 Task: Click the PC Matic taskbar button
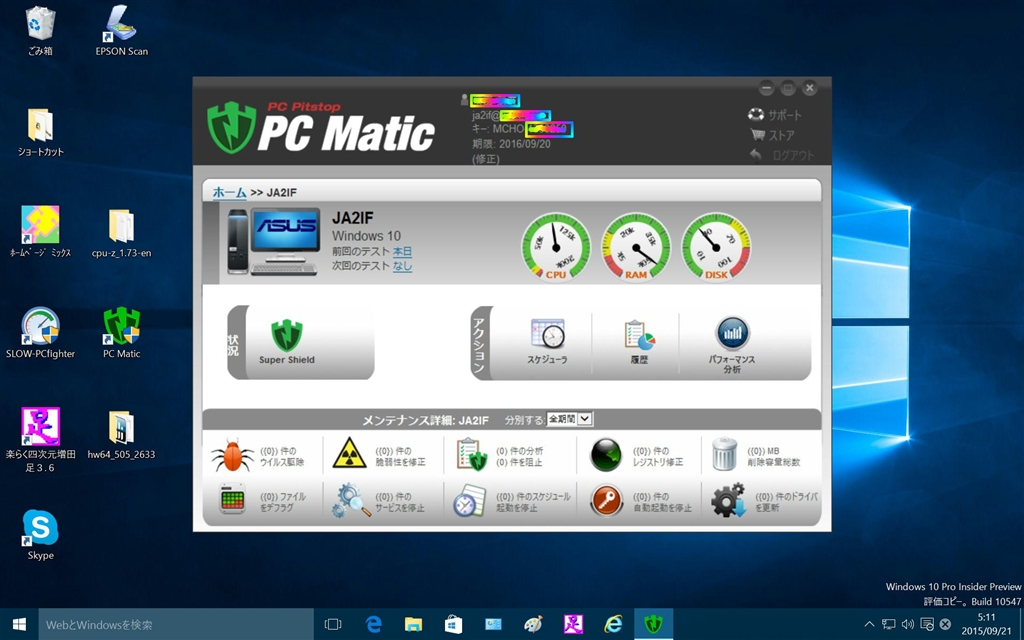coord(653,624)
